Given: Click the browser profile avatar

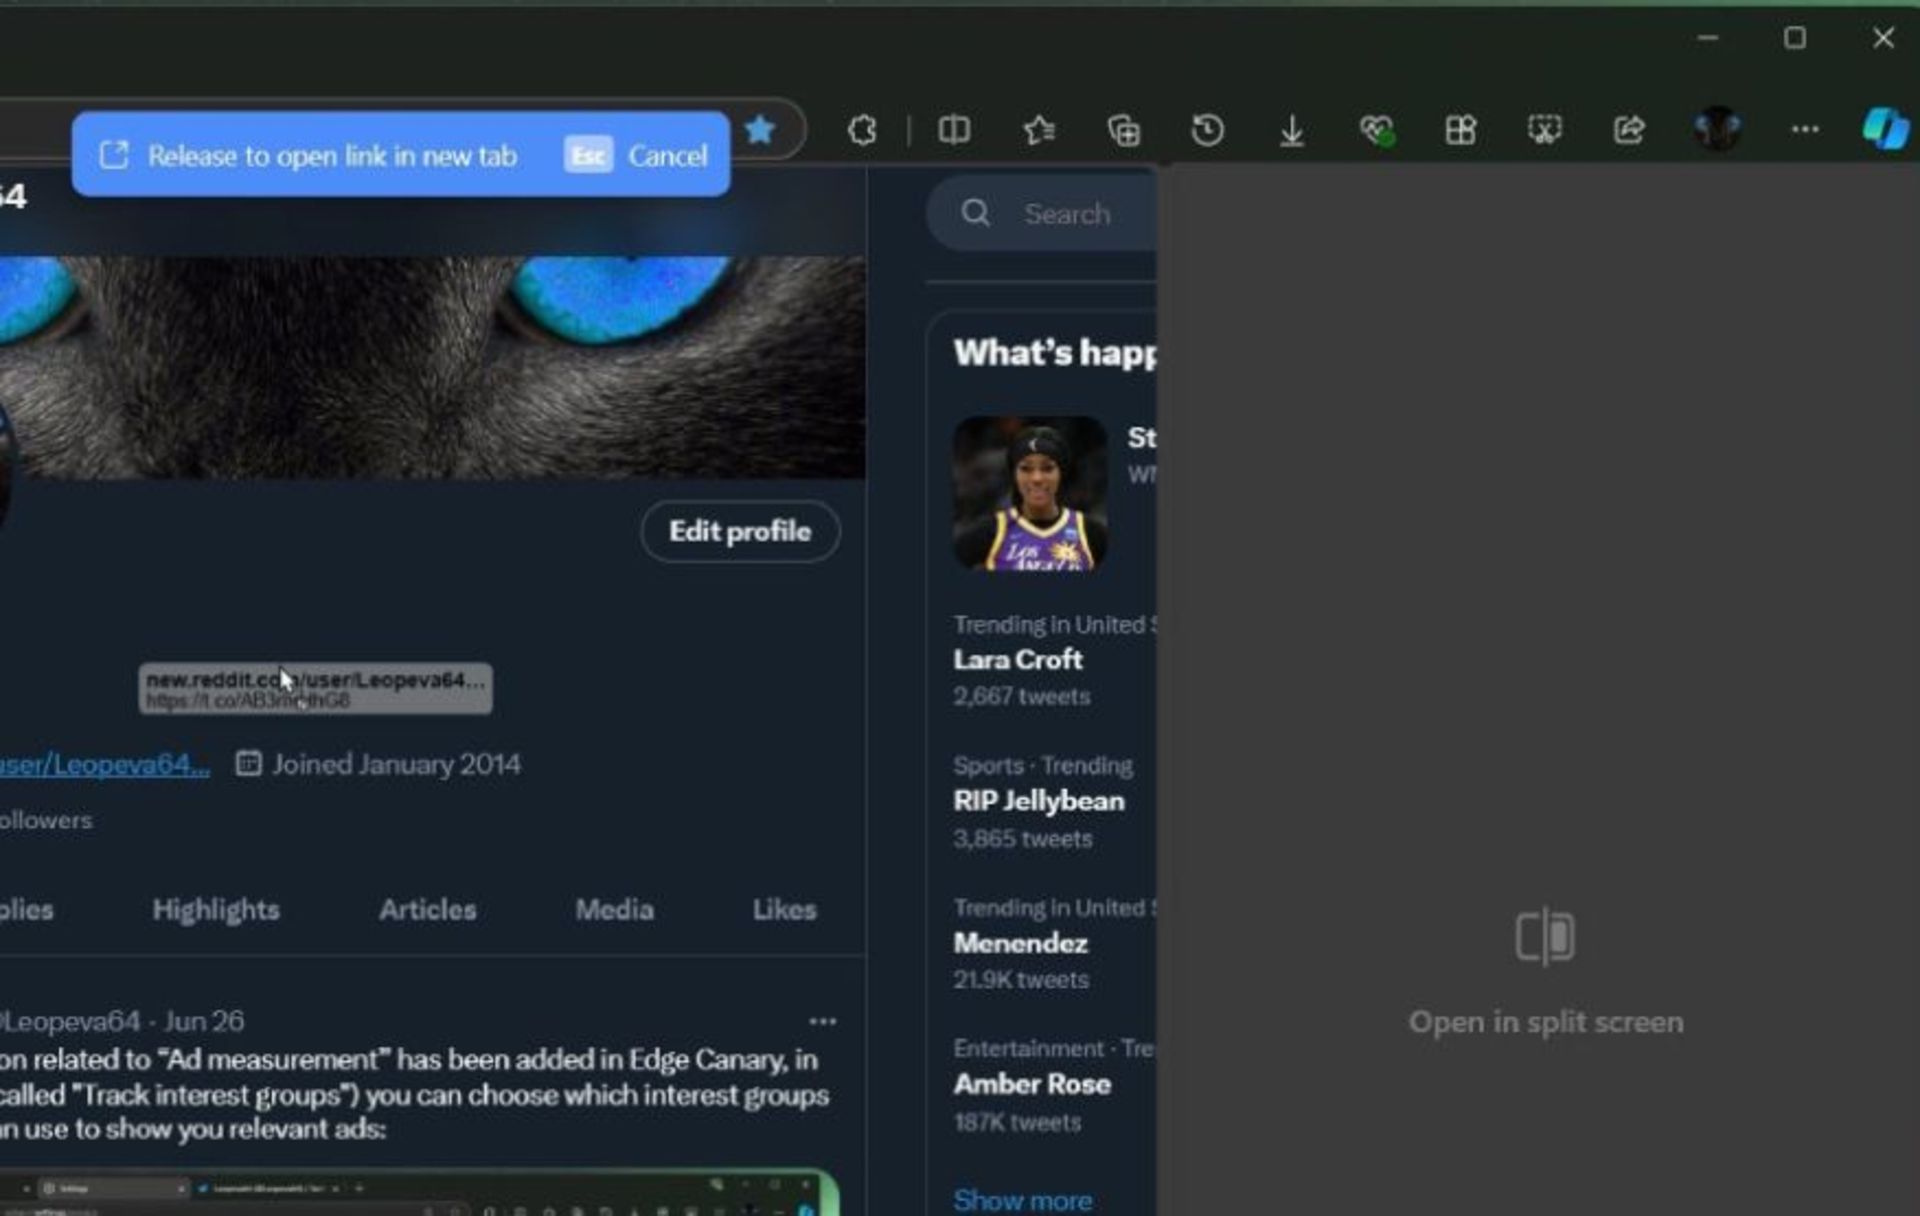Looking at the screenshot, I should 1717,129.
